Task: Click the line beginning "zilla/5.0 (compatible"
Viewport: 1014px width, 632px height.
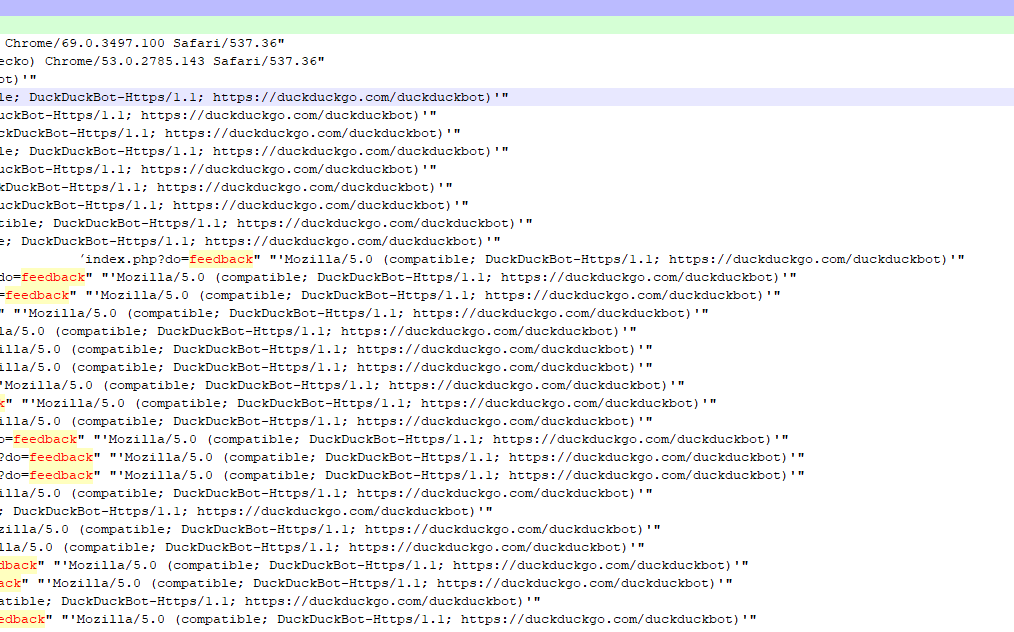Action: click(330, 529)
